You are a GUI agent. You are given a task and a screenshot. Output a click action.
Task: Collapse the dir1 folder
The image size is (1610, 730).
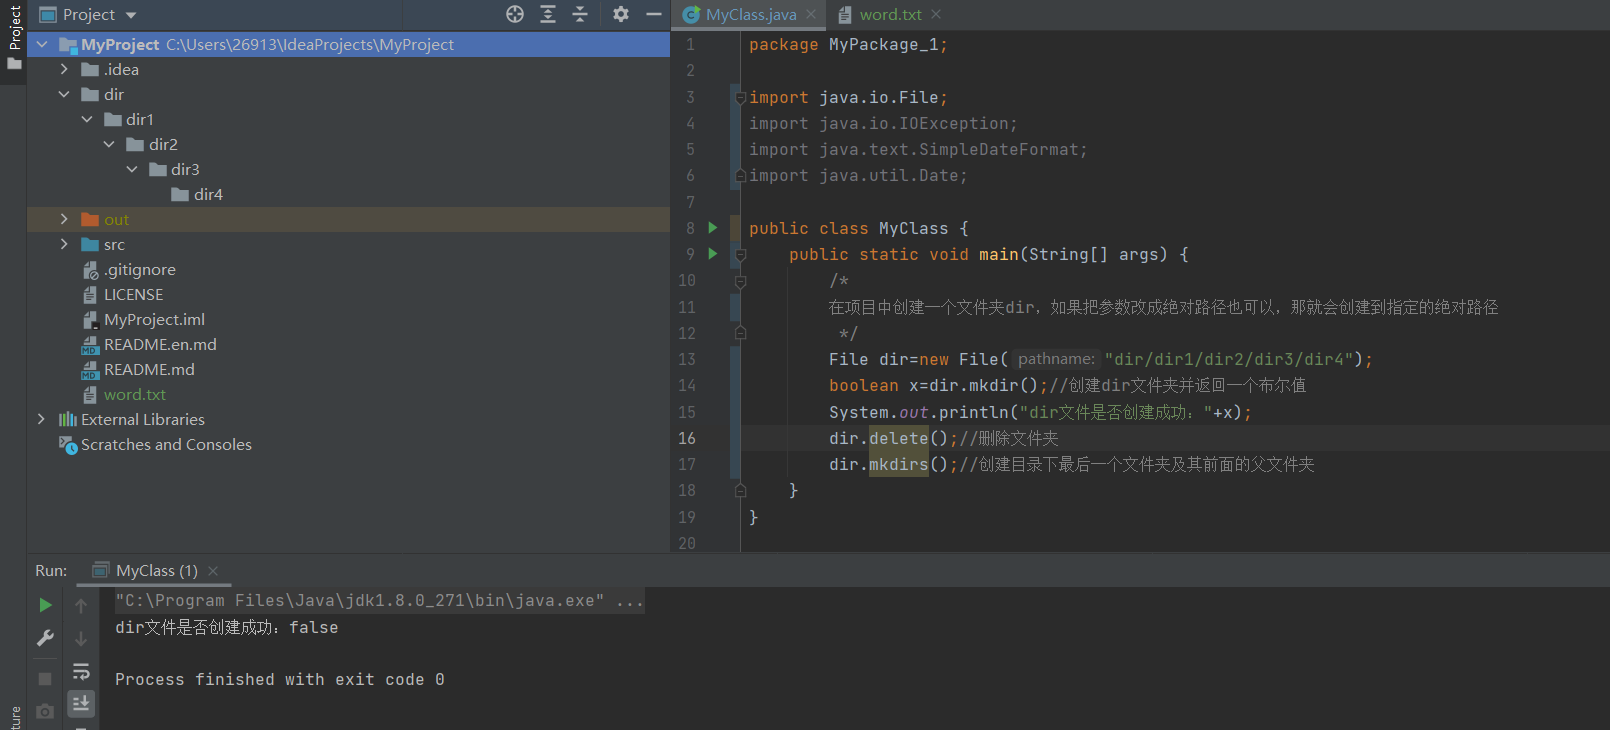coord(87,119)
